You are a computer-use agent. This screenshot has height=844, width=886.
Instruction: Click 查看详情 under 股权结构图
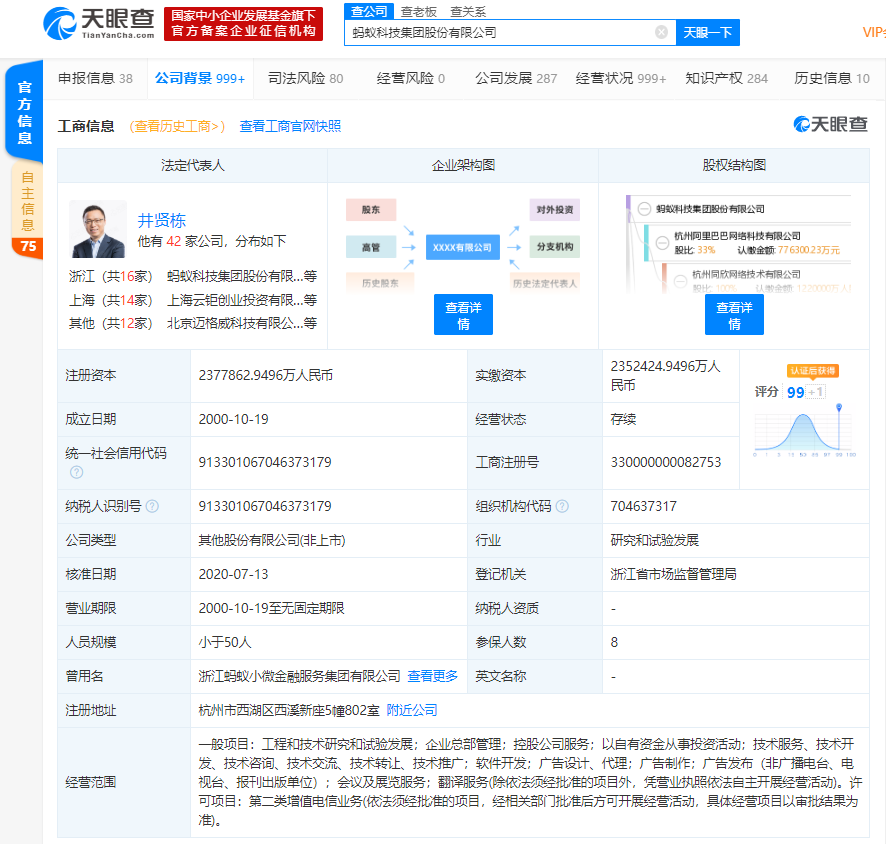click(734, 315)
